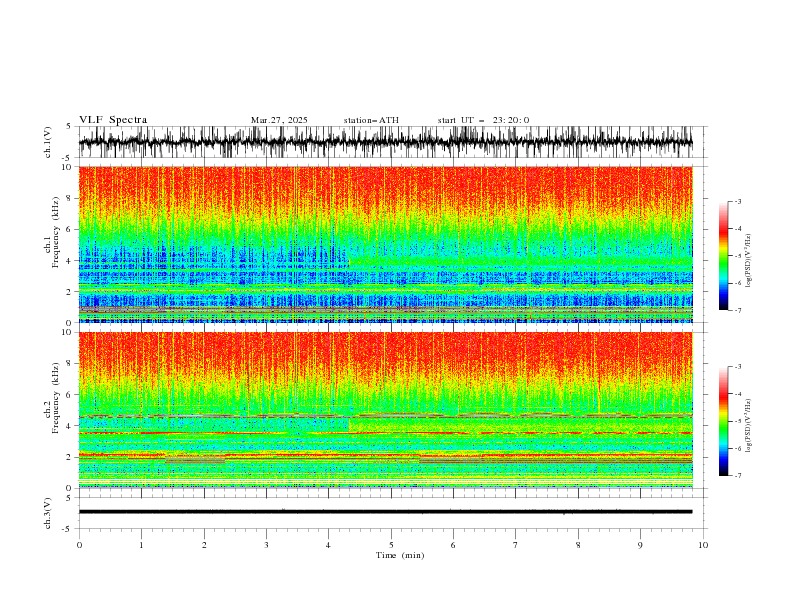Image resolution: width=792 pixels, height=612 pixels.
Task: Click time axis tick label "6"
Action: (x=453, y=545)
